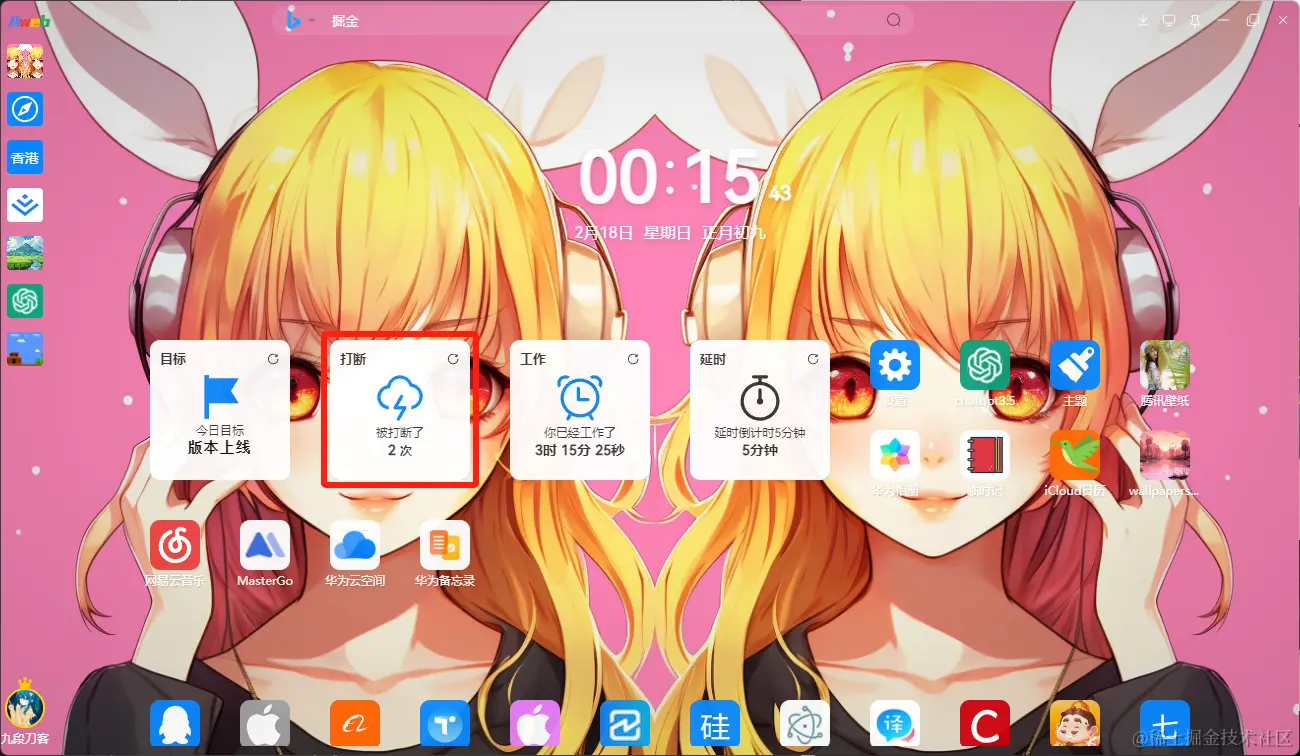Image resolution: width=1300 pixels, height=756 pixels.
Task: Open the cartoon character game dock icon
Action: (1075, 724)
